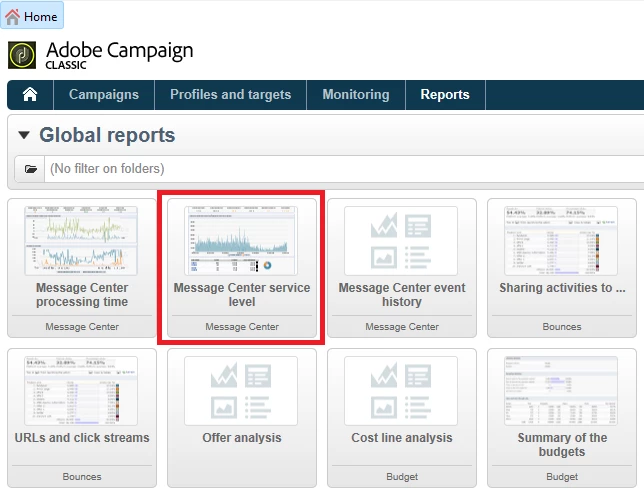This screenshot has height=499, width=644.
Task: Click Budget label under Summary of the budgets
Action: pos(562,476)
